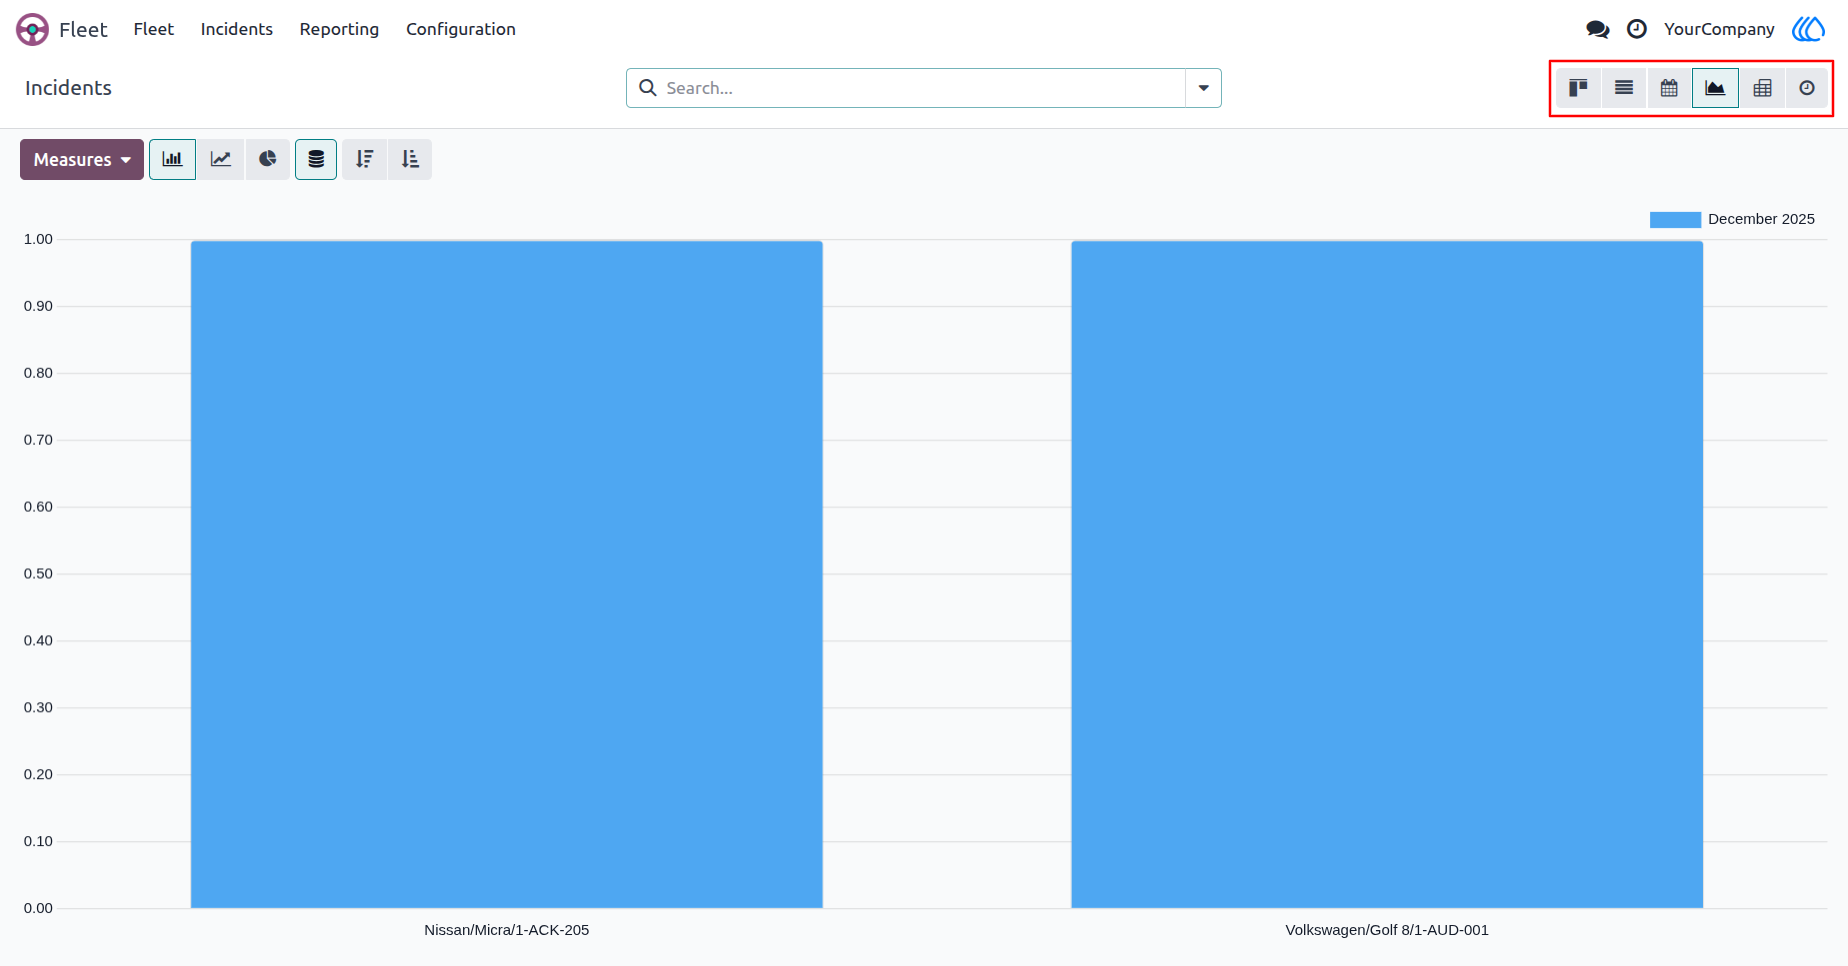Click the Nissan/Micra/1-ACK-205 bar
Viewport: 1848px width, 966px height.
click(507, 574)
